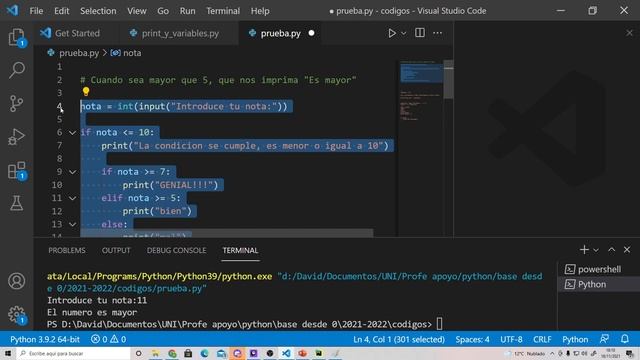
Task: Select the prueba.py editor tab
Action: 280,33
